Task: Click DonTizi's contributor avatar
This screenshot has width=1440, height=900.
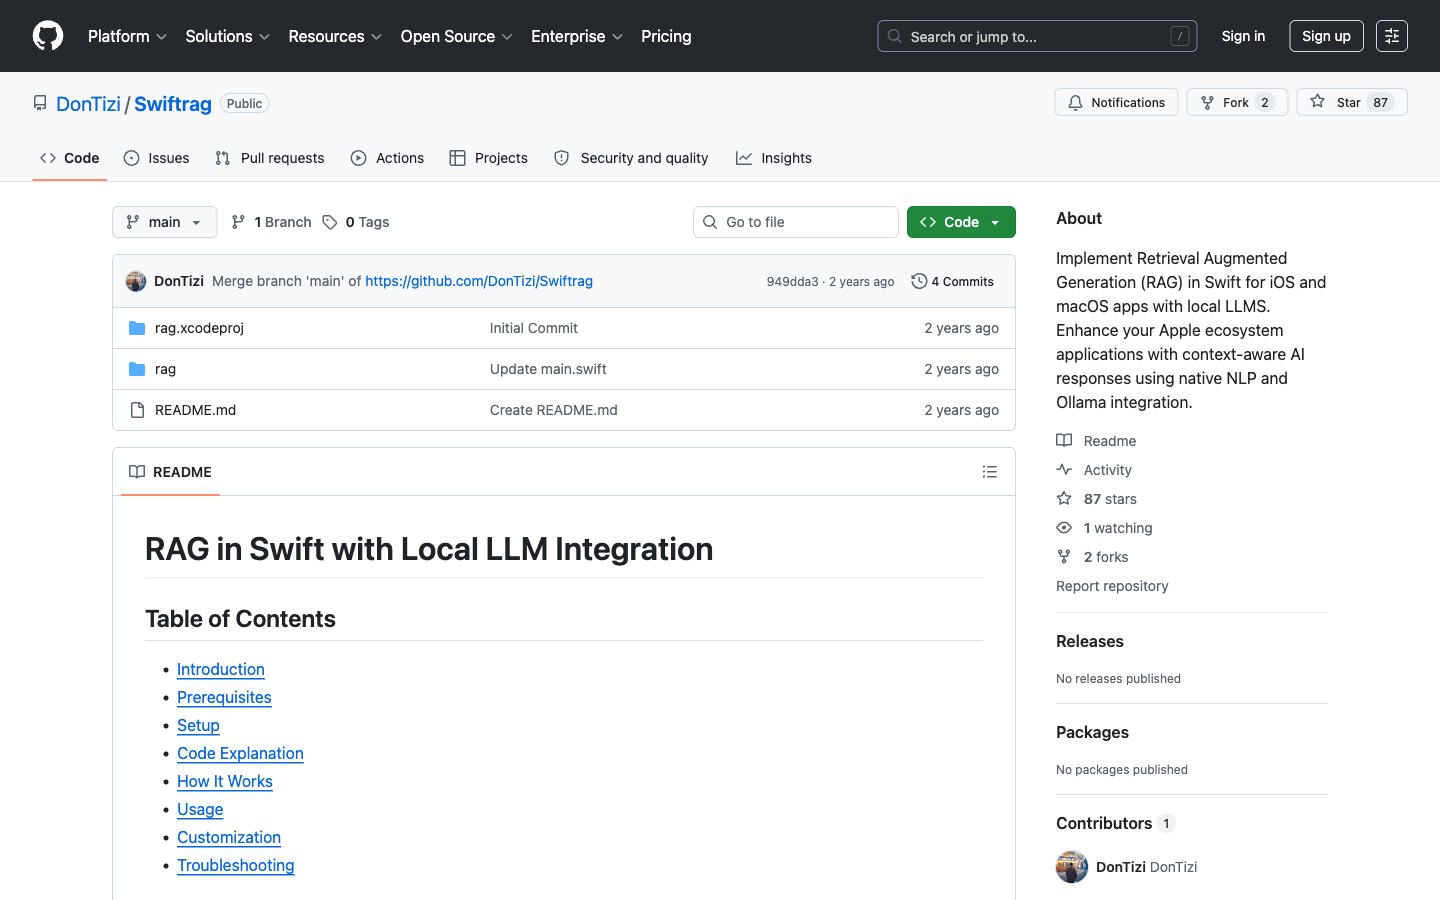Action: pos(1072,867)
